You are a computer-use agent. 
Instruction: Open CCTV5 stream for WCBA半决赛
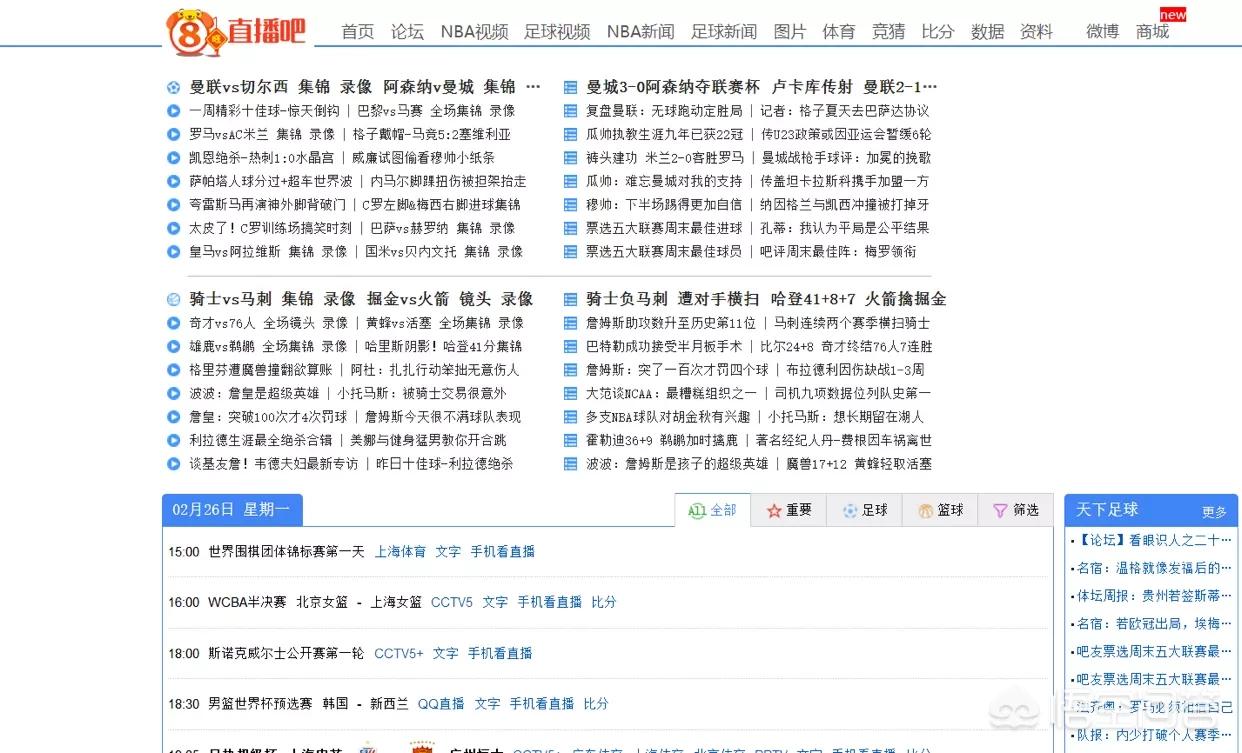coord(452,602)
